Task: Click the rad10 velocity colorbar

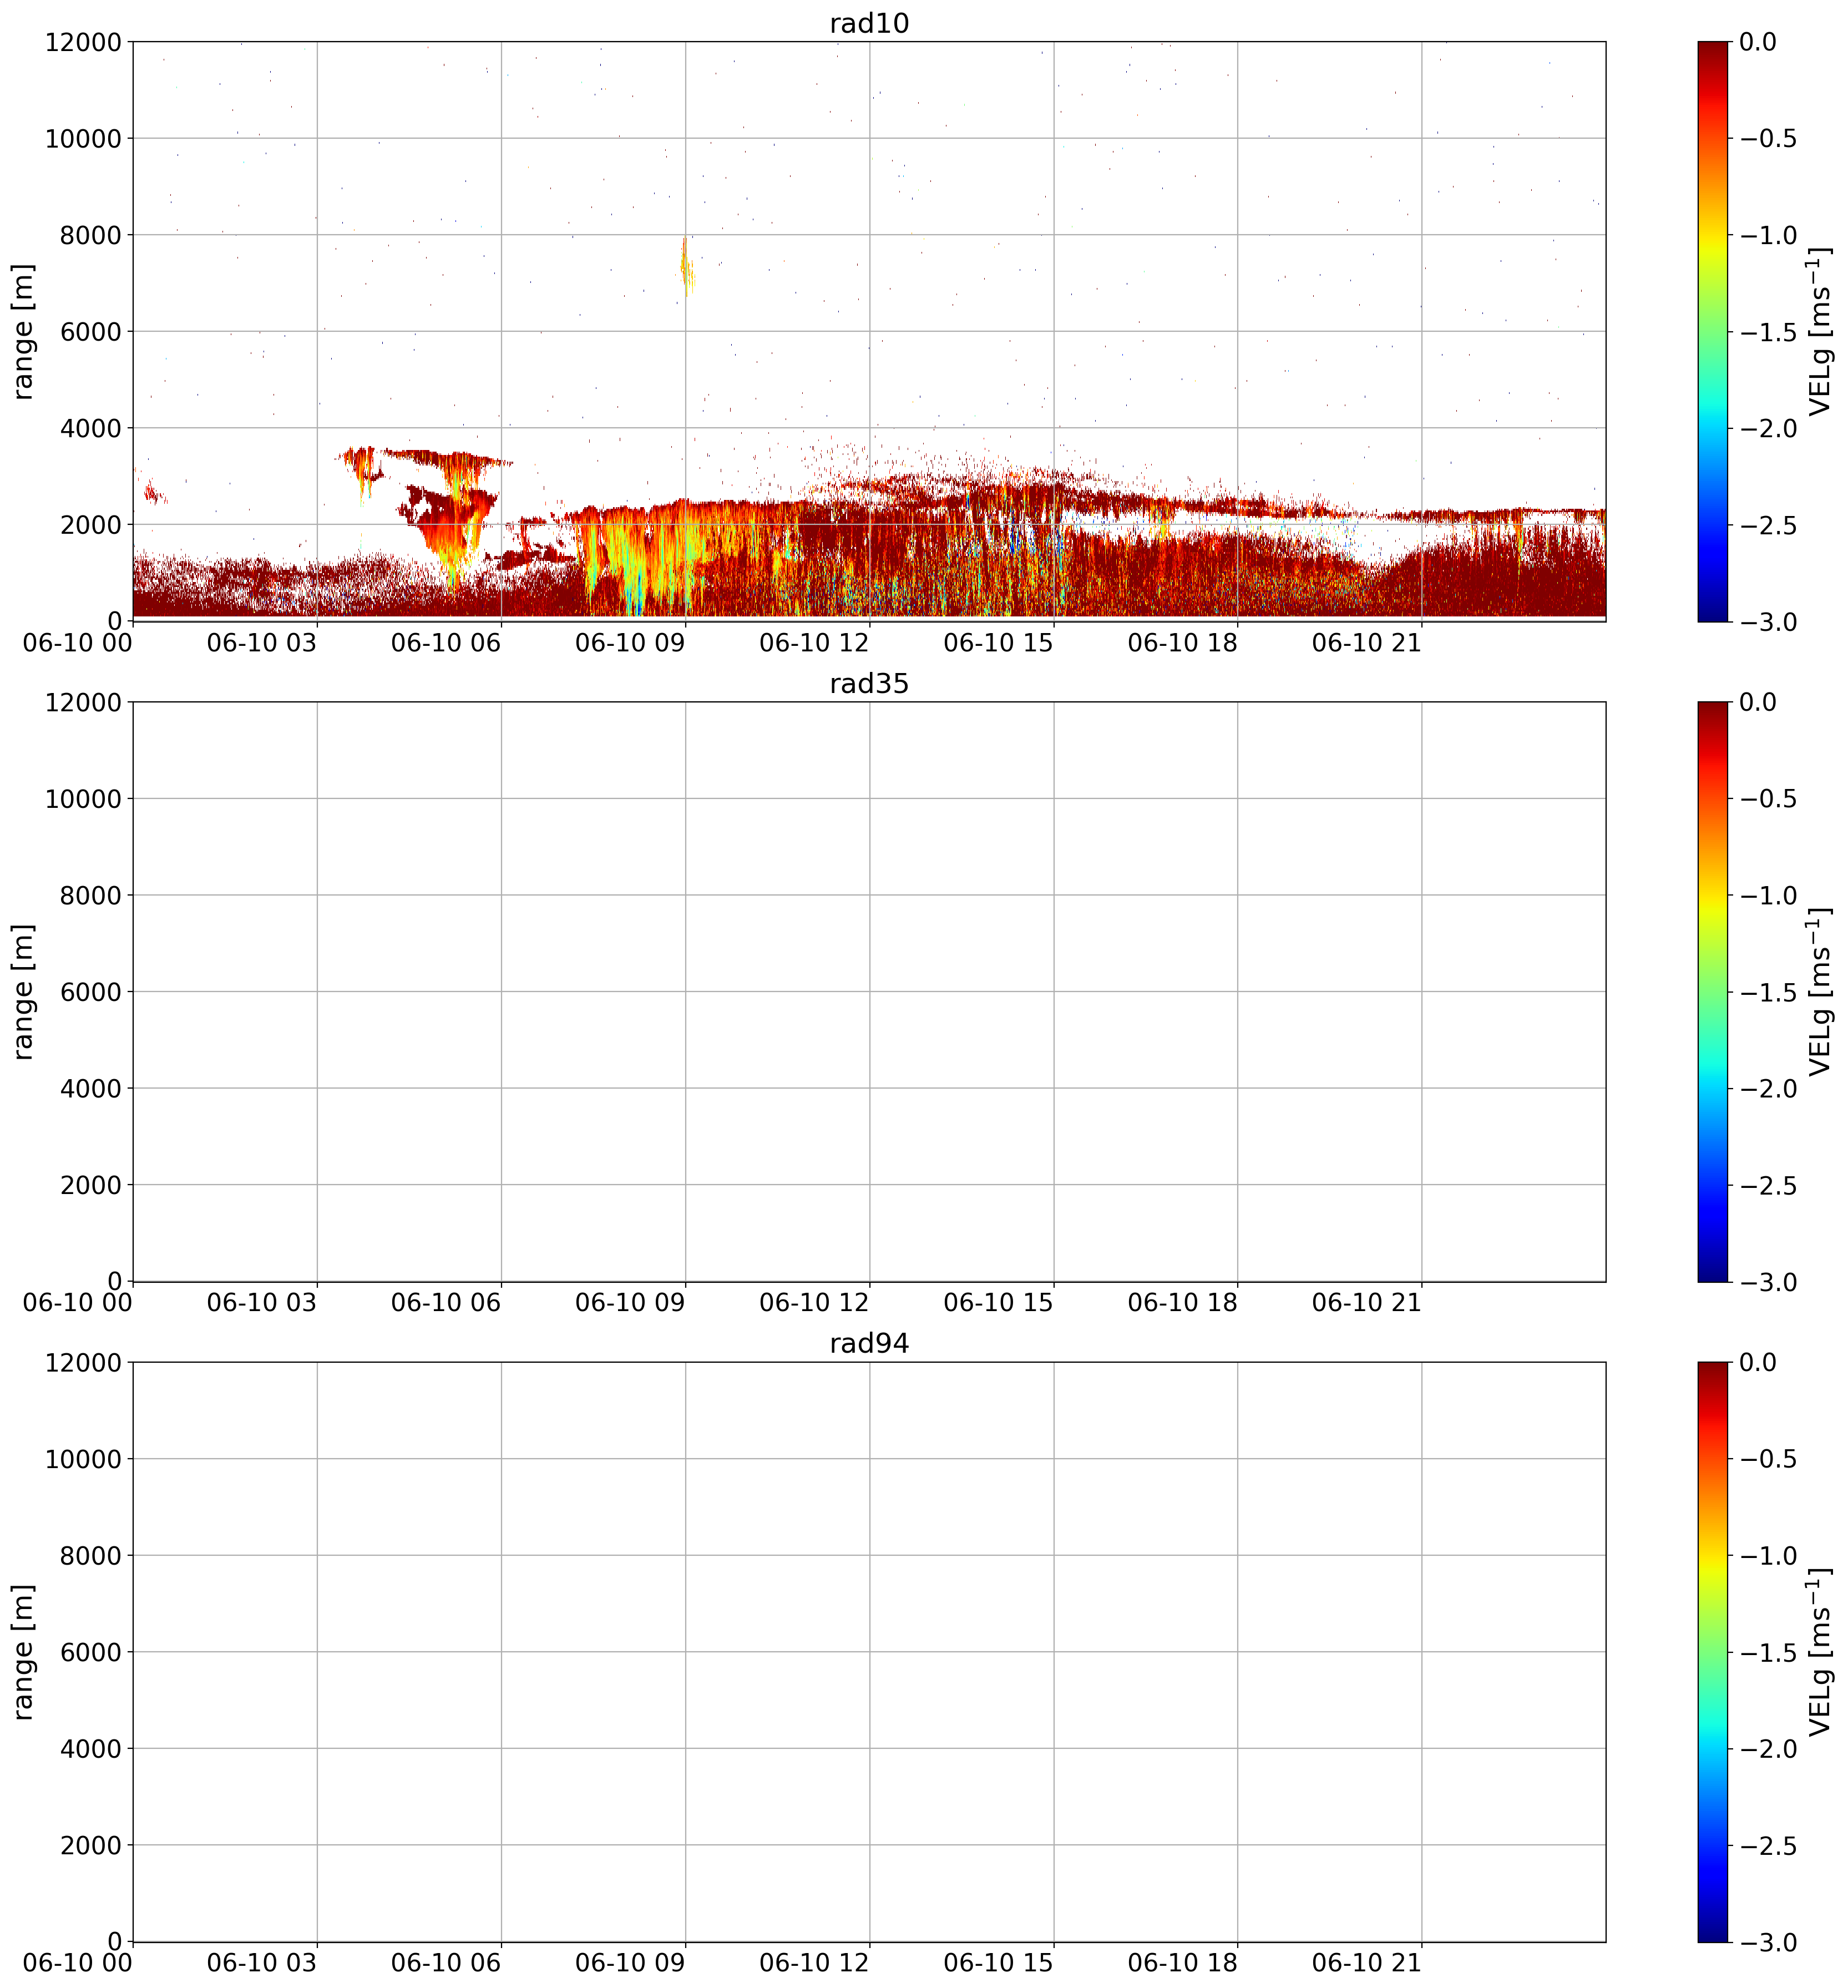Action: tap(1712, 331)
